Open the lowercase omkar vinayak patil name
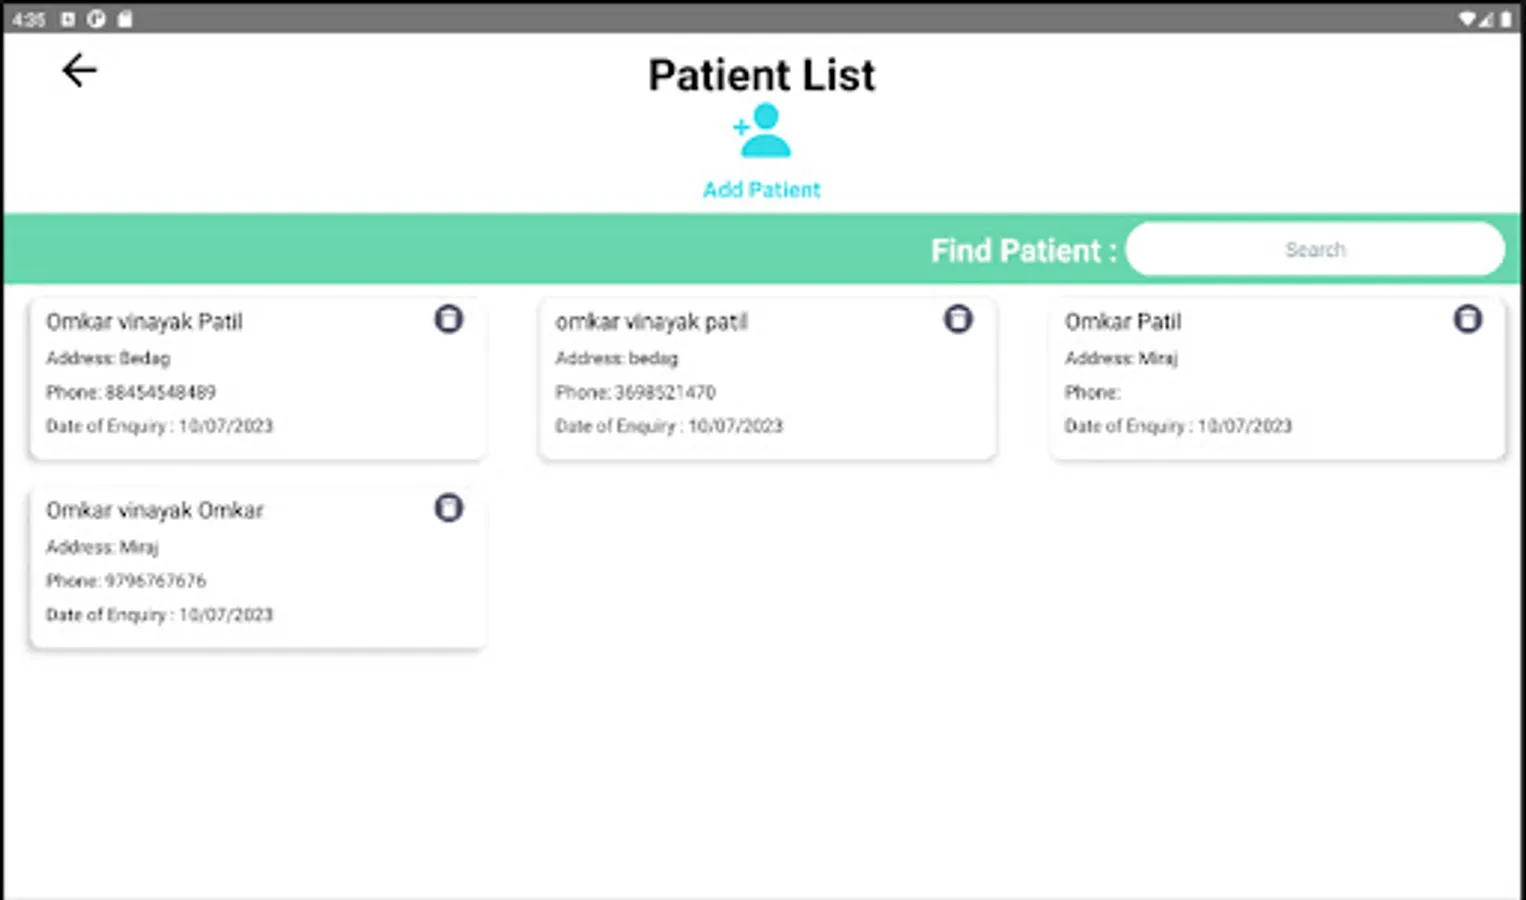Image resolution: width=1526 pixels, height=900 pixels. tap(651, 322)
